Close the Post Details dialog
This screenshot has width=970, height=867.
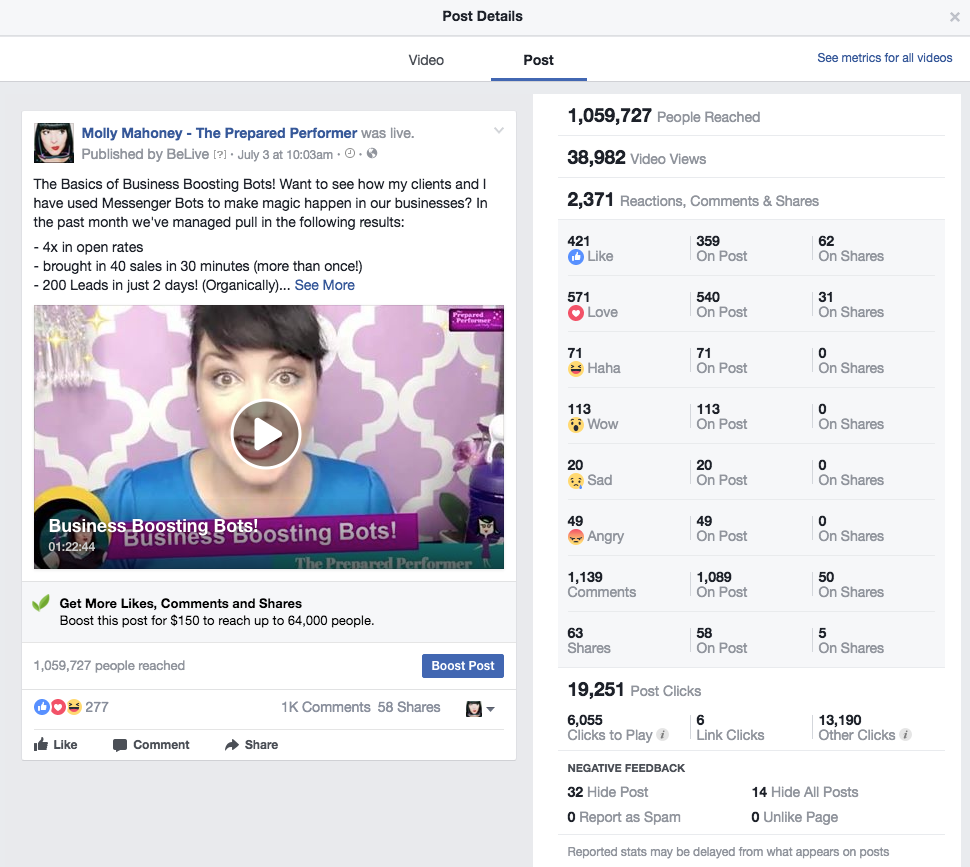pos(955,17)
